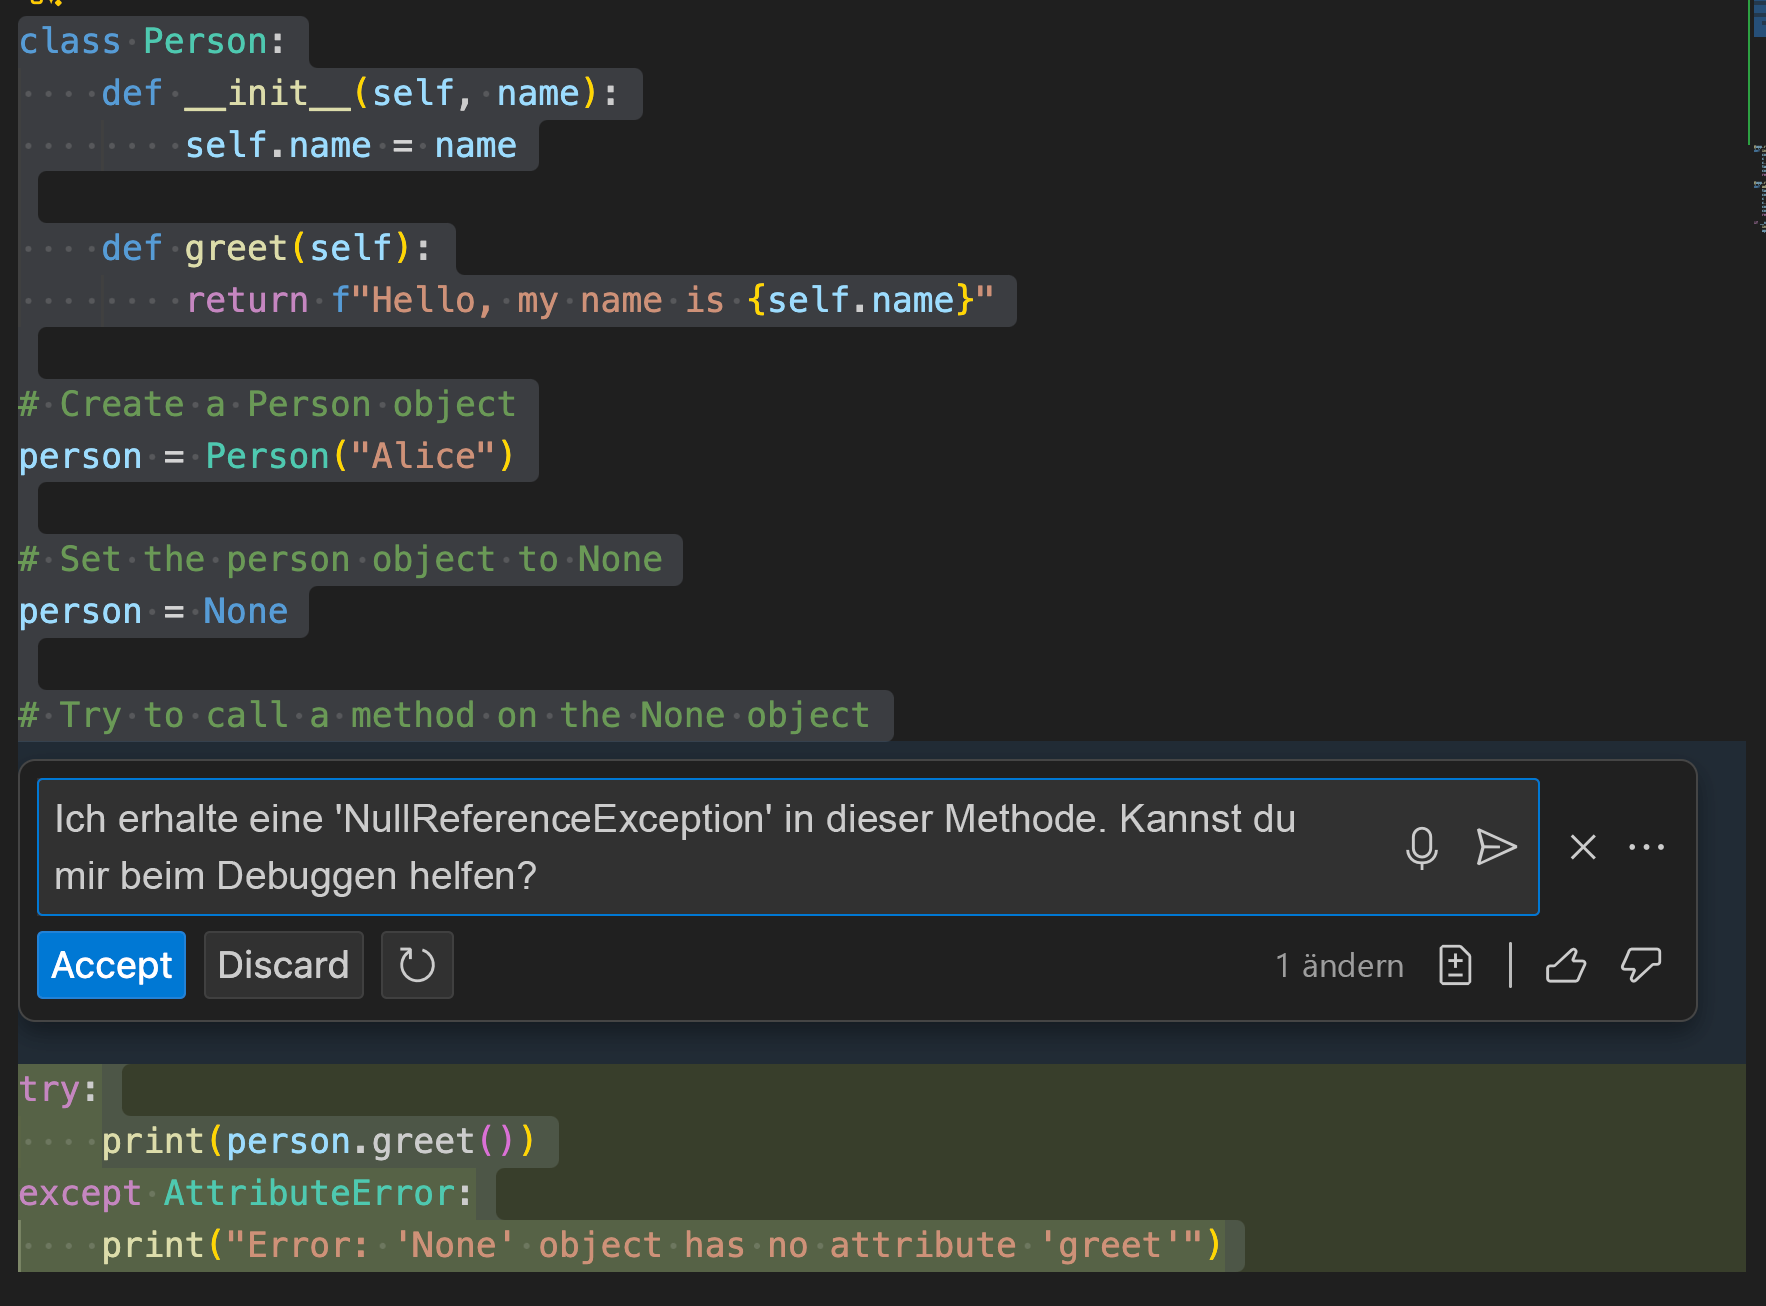This screenshot has width=1766, height=1306.
Task: Open the ellipsis more-actions menu
Action: coord(1646,847)
